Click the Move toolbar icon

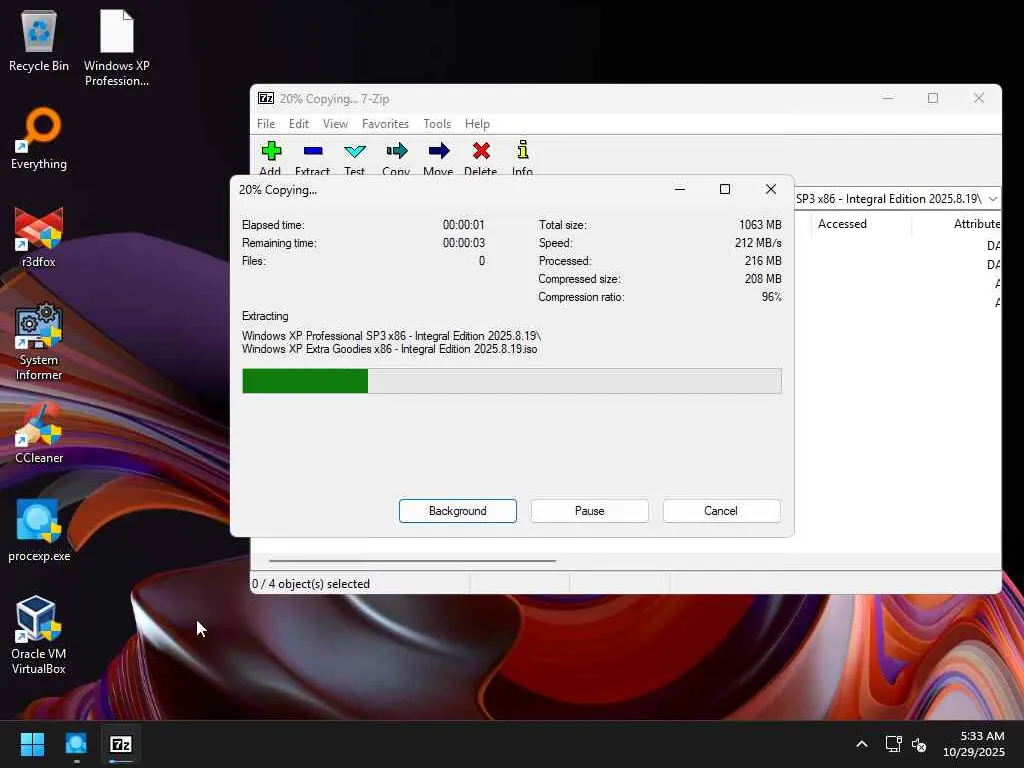[438, 152]
